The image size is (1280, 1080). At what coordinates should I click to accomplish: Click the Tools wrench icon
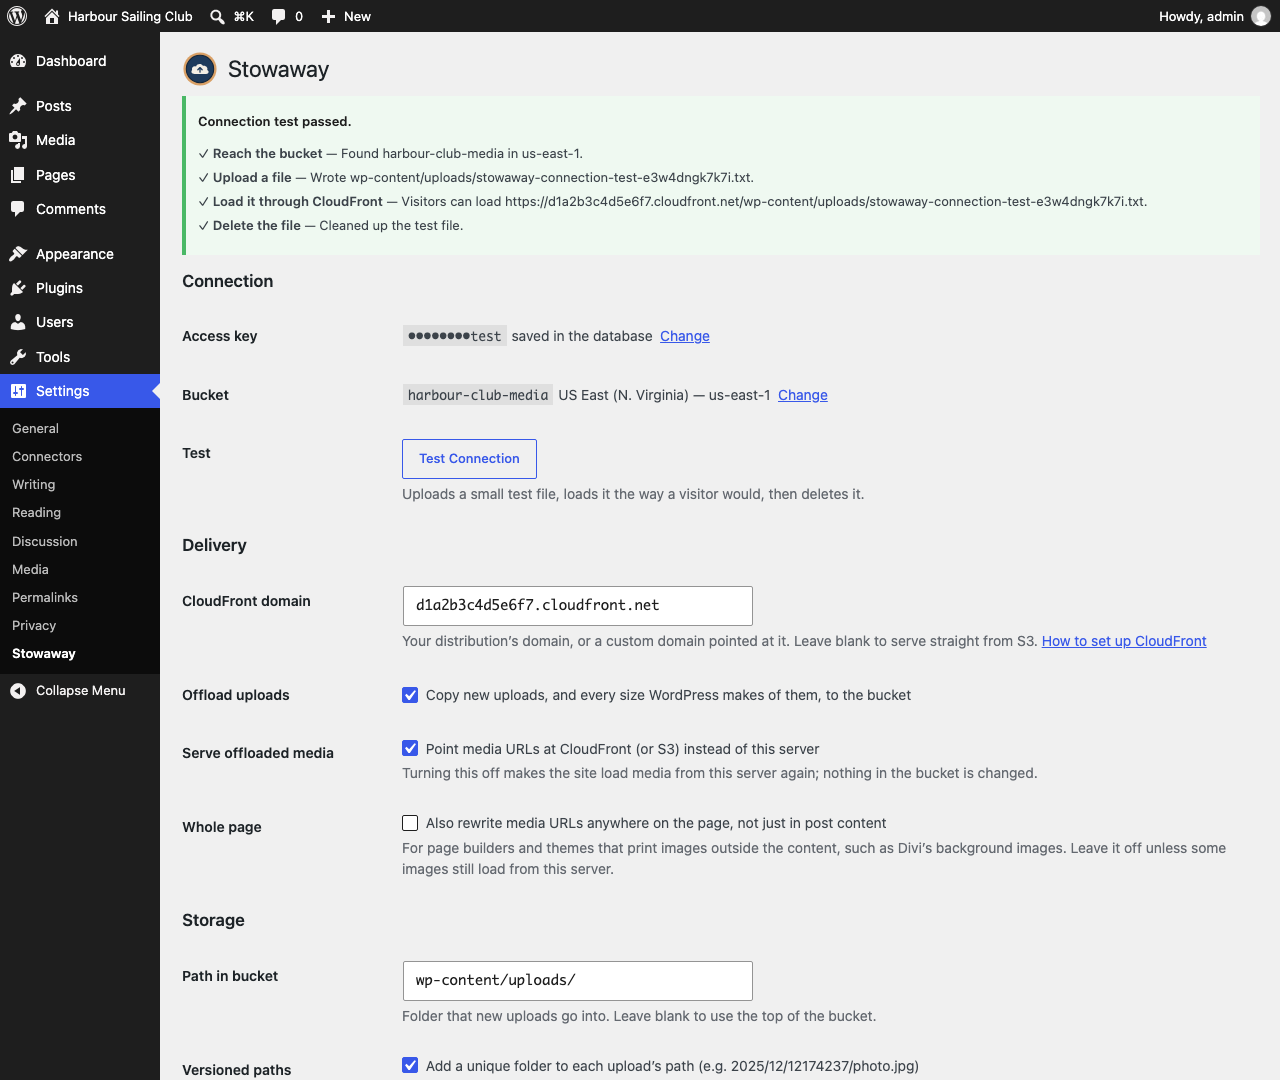(18, 357)
